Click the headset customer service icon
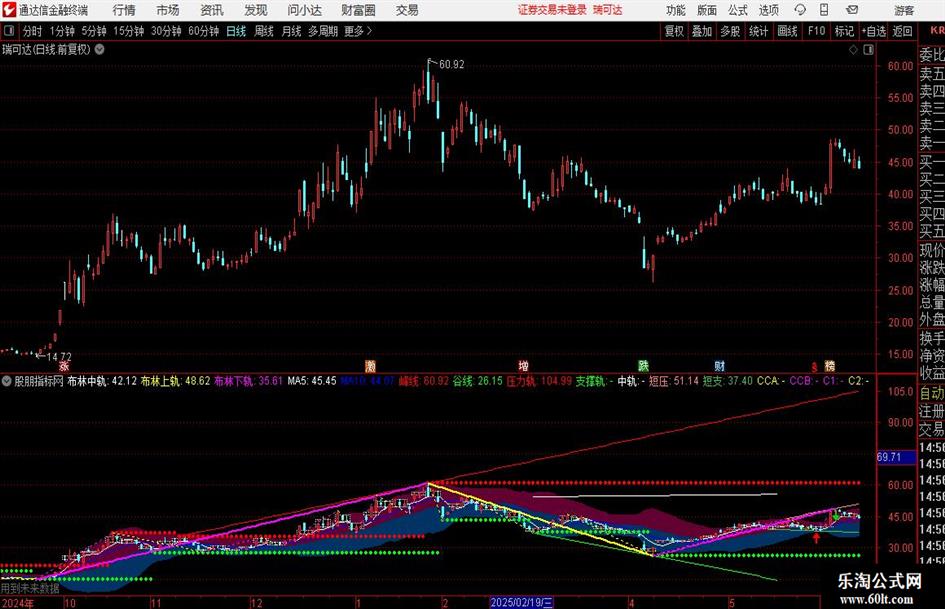This screenshot has height=609, width=945. tap(800, 10)
